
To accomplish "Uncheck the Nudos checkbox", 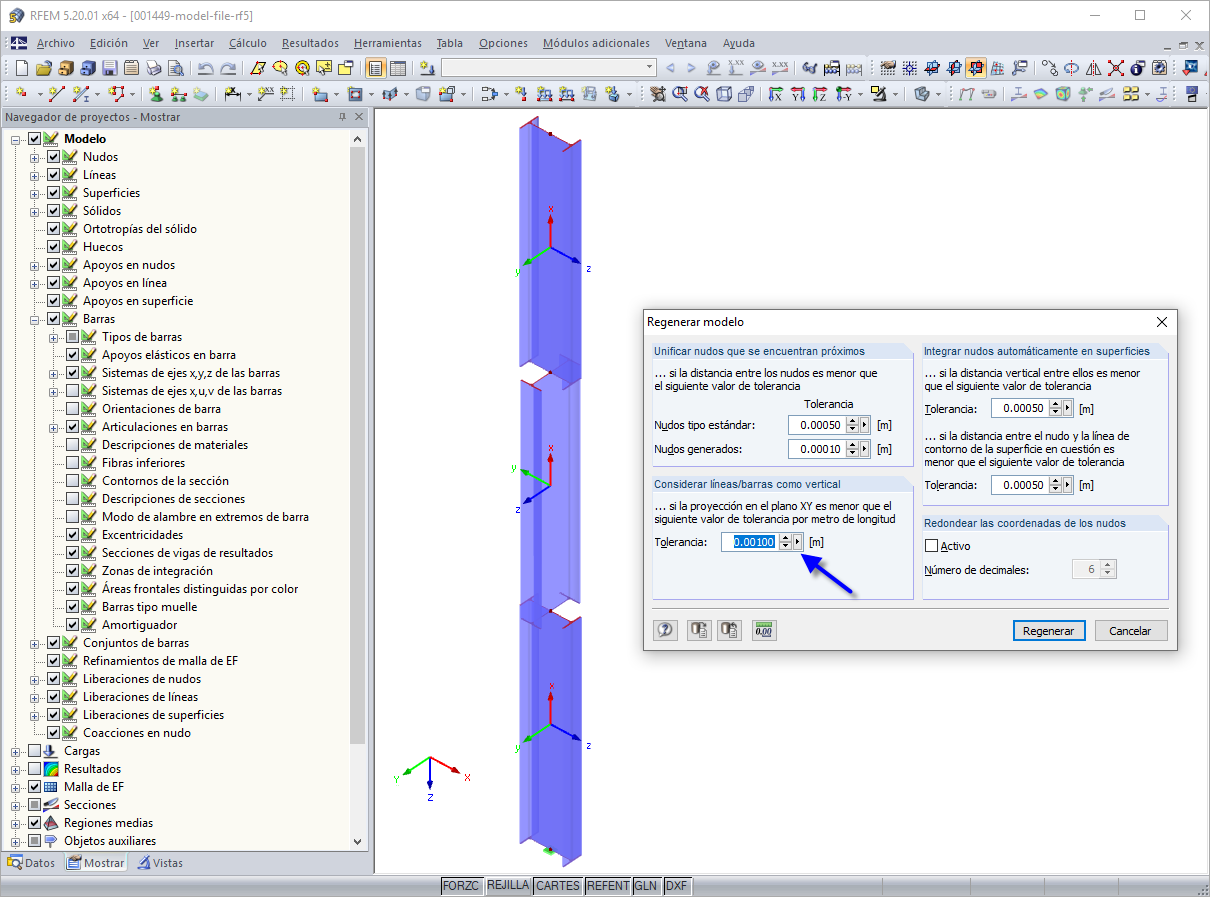I will 54,157.
